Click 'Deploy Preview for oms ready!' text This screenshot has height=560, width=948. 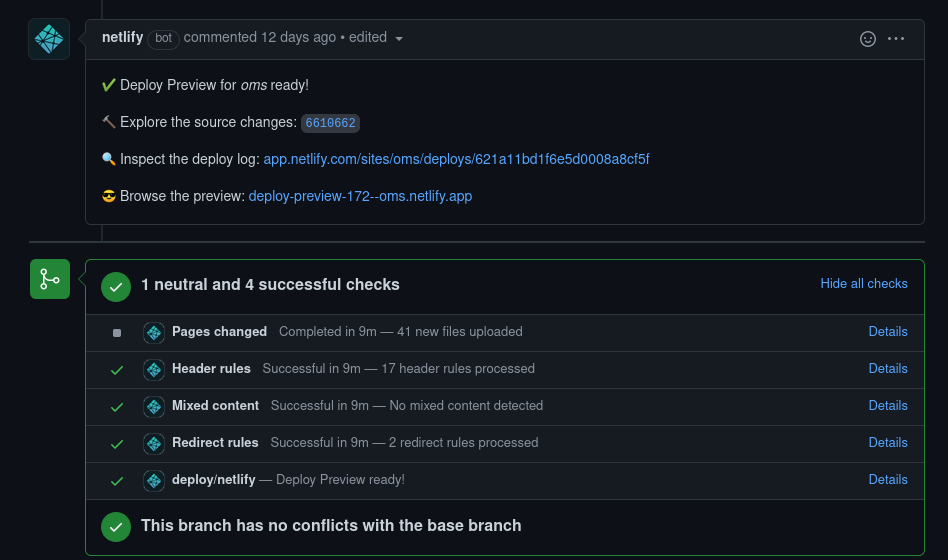pos(214,85)
